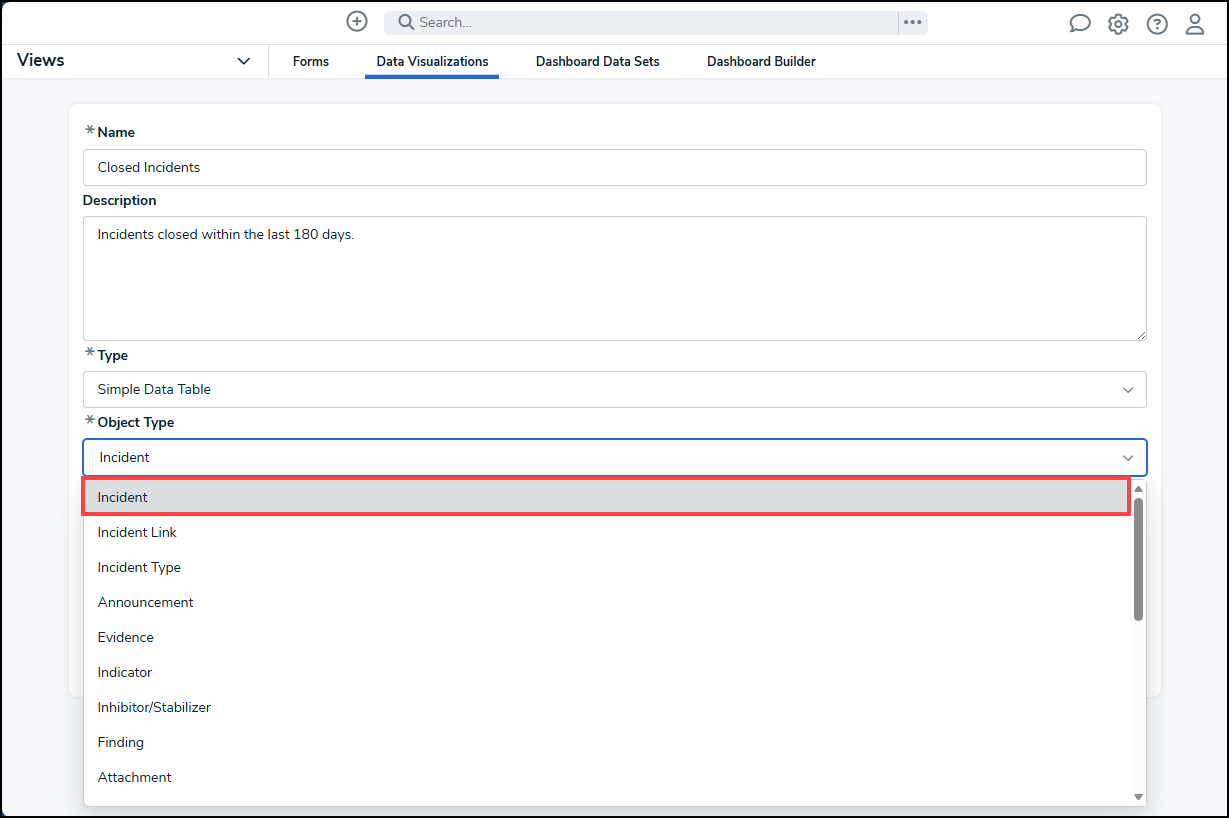Select the Incident Link option

click(x=607, y=532)
